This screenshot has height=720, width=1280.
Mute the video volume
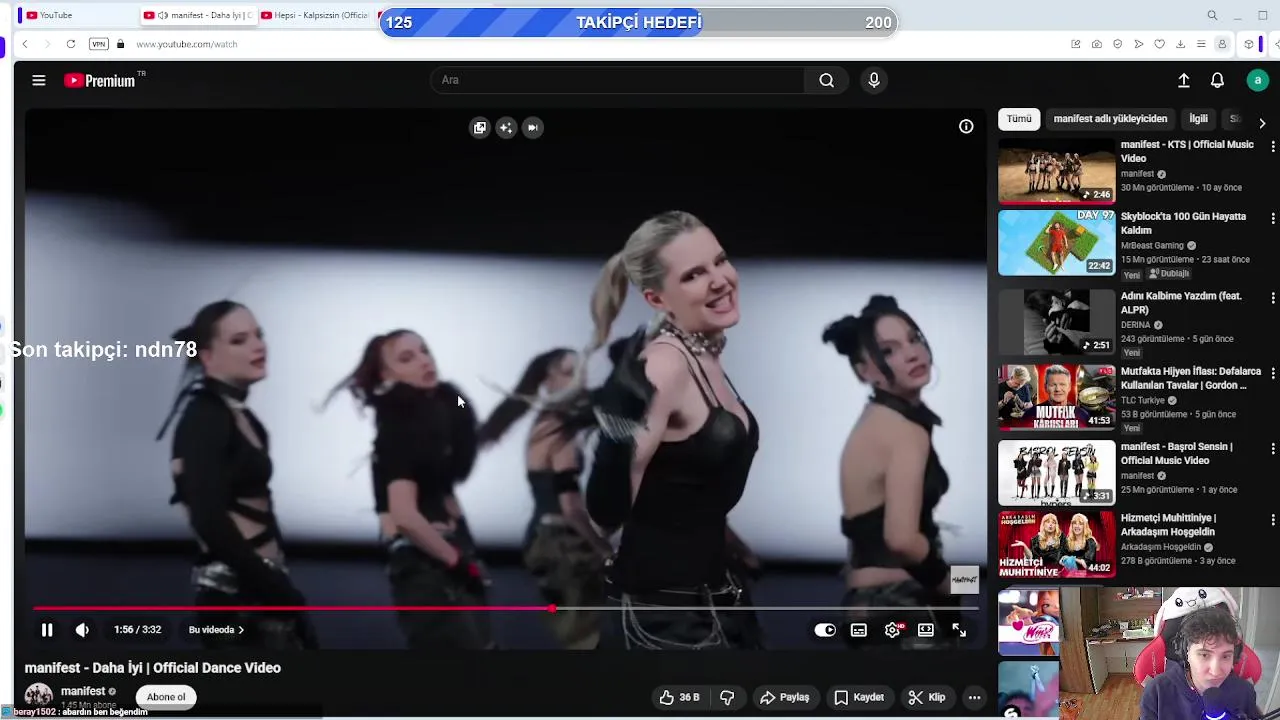point(82,630)
